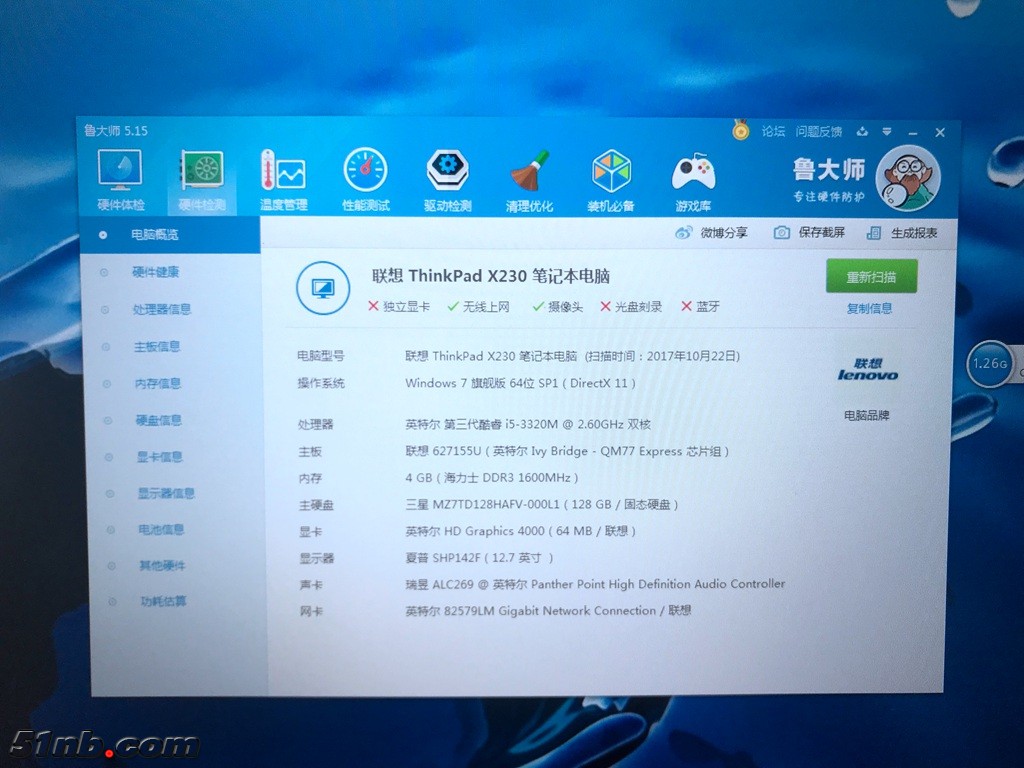Select 功耗估算 in the sidebar

(163, 601)
